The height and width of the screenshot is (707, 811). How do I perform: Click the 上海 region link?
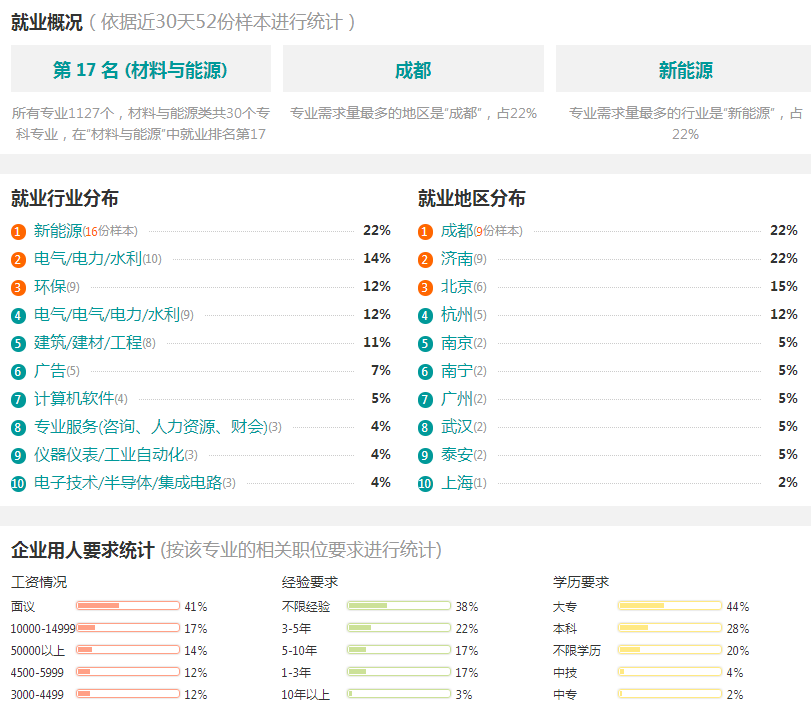(x=457, y=483)
